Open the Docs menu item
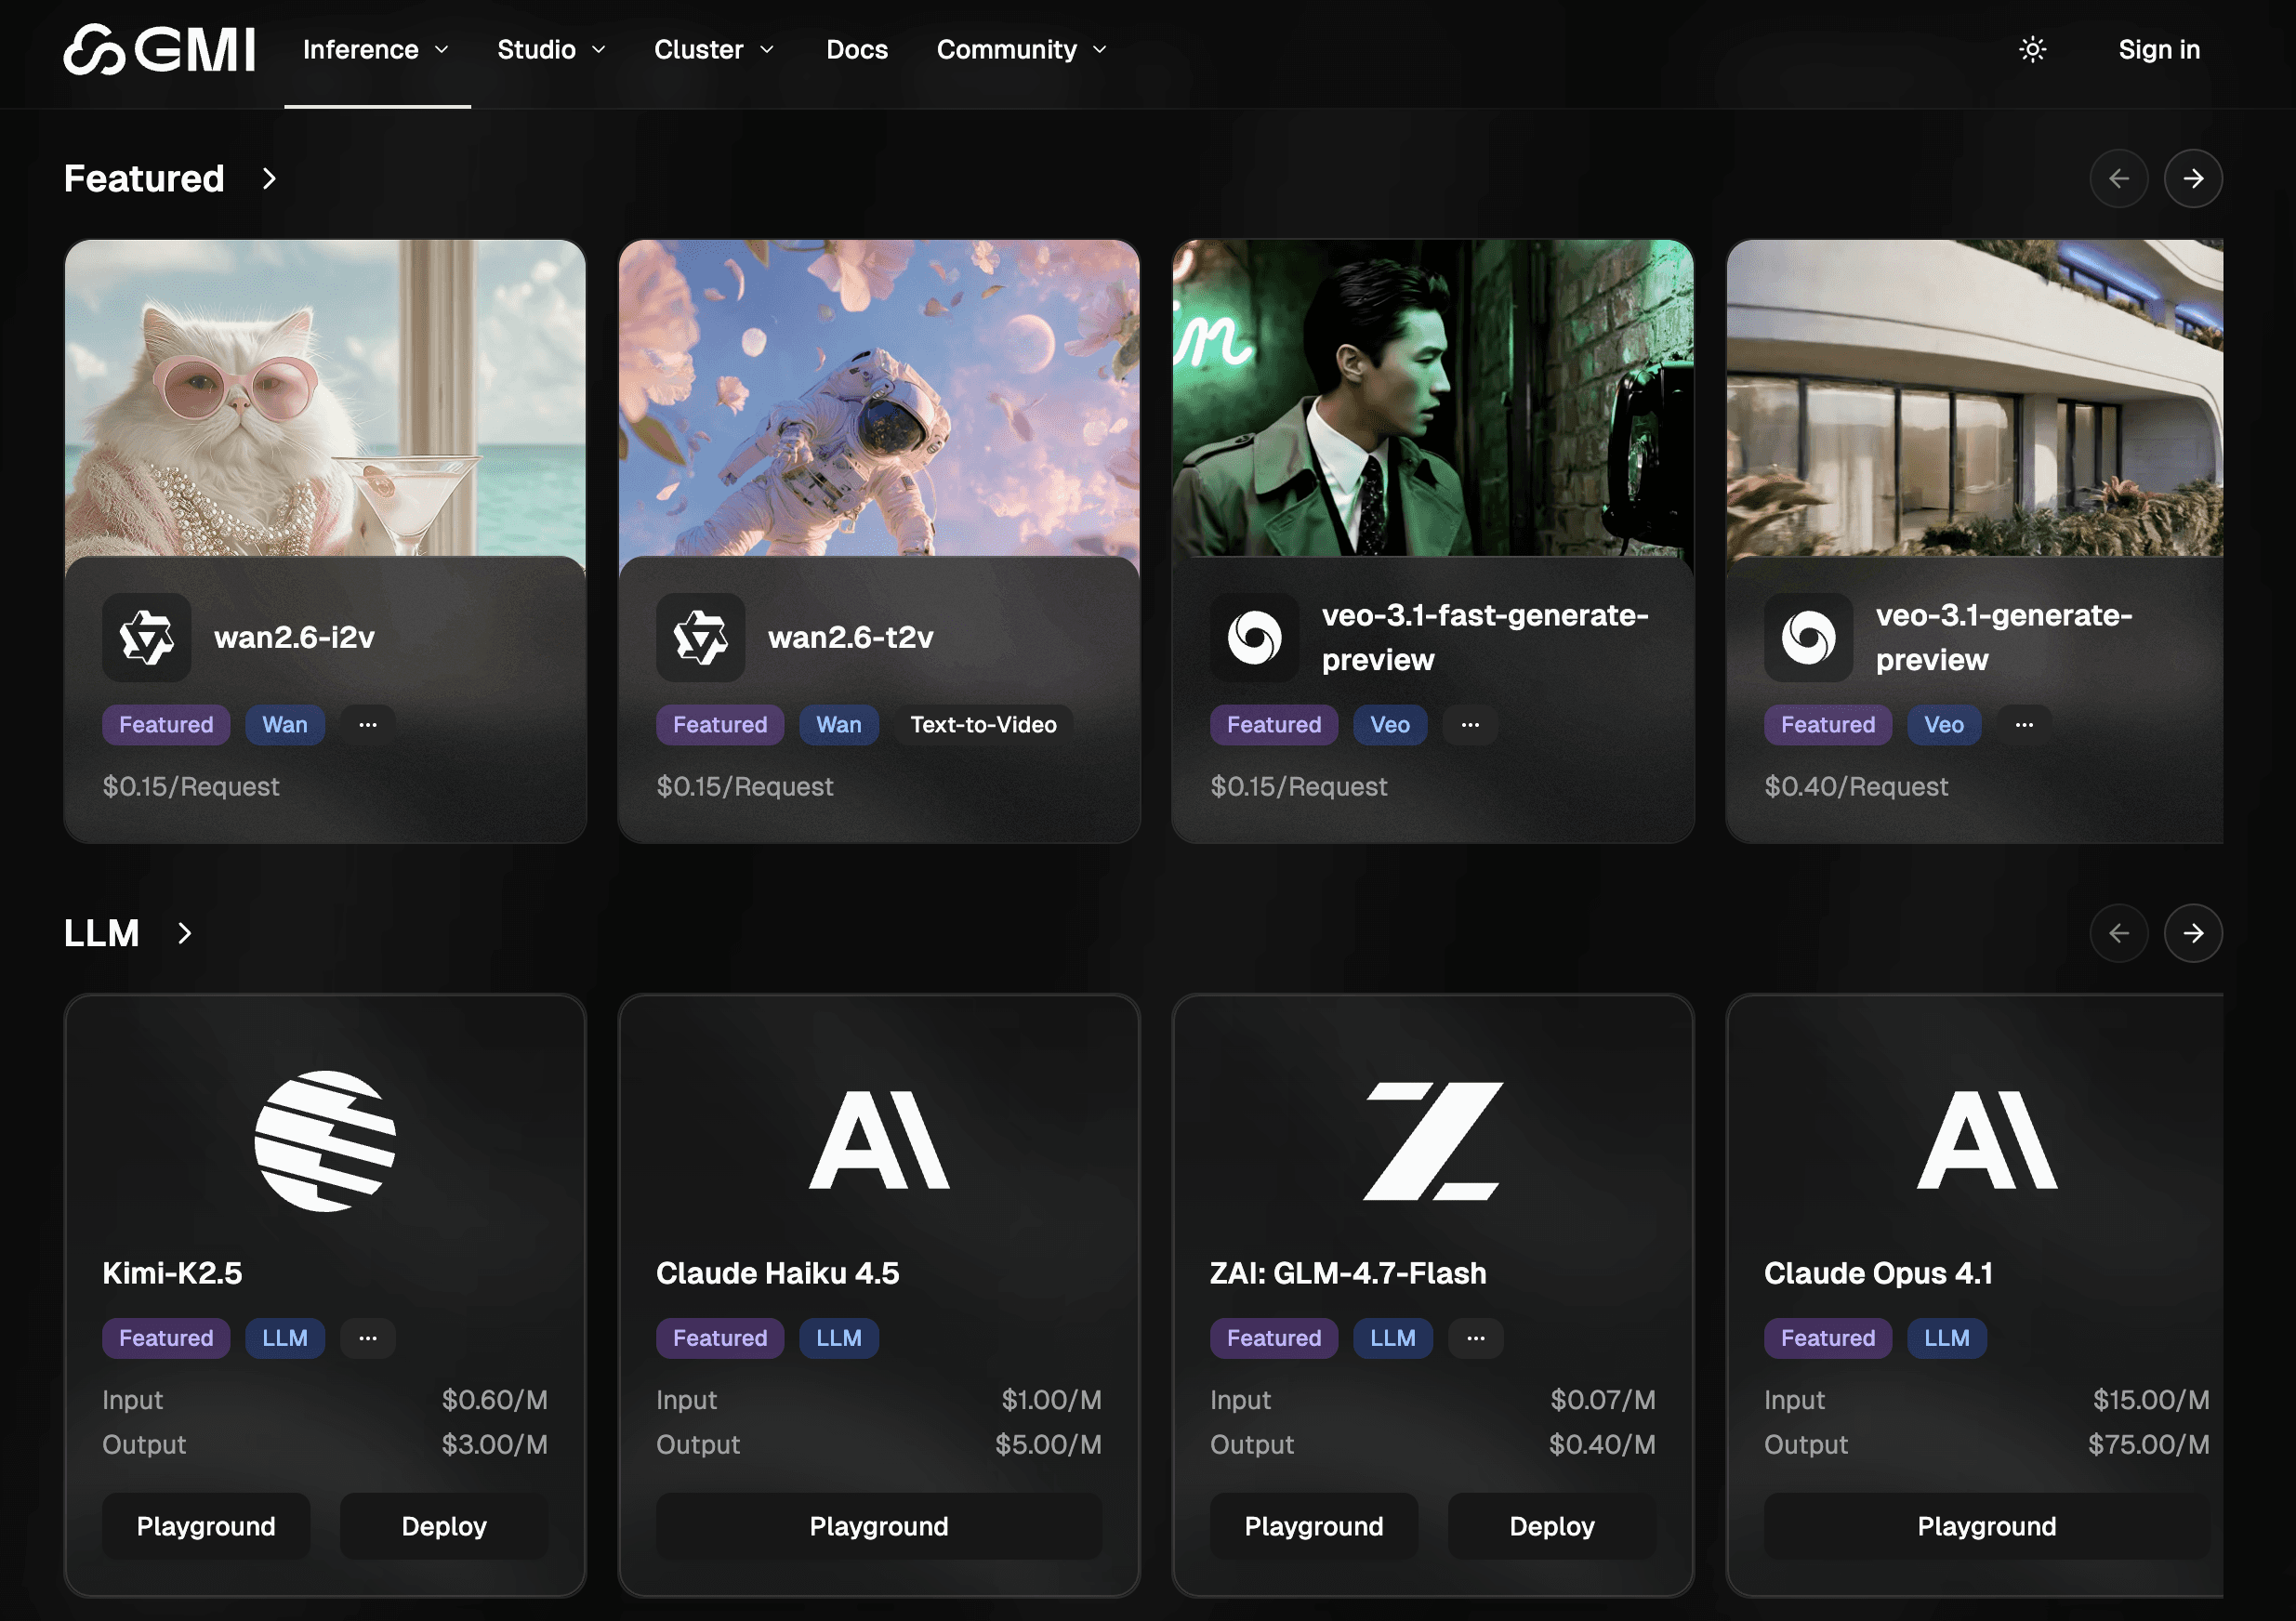 coord(856,49)
